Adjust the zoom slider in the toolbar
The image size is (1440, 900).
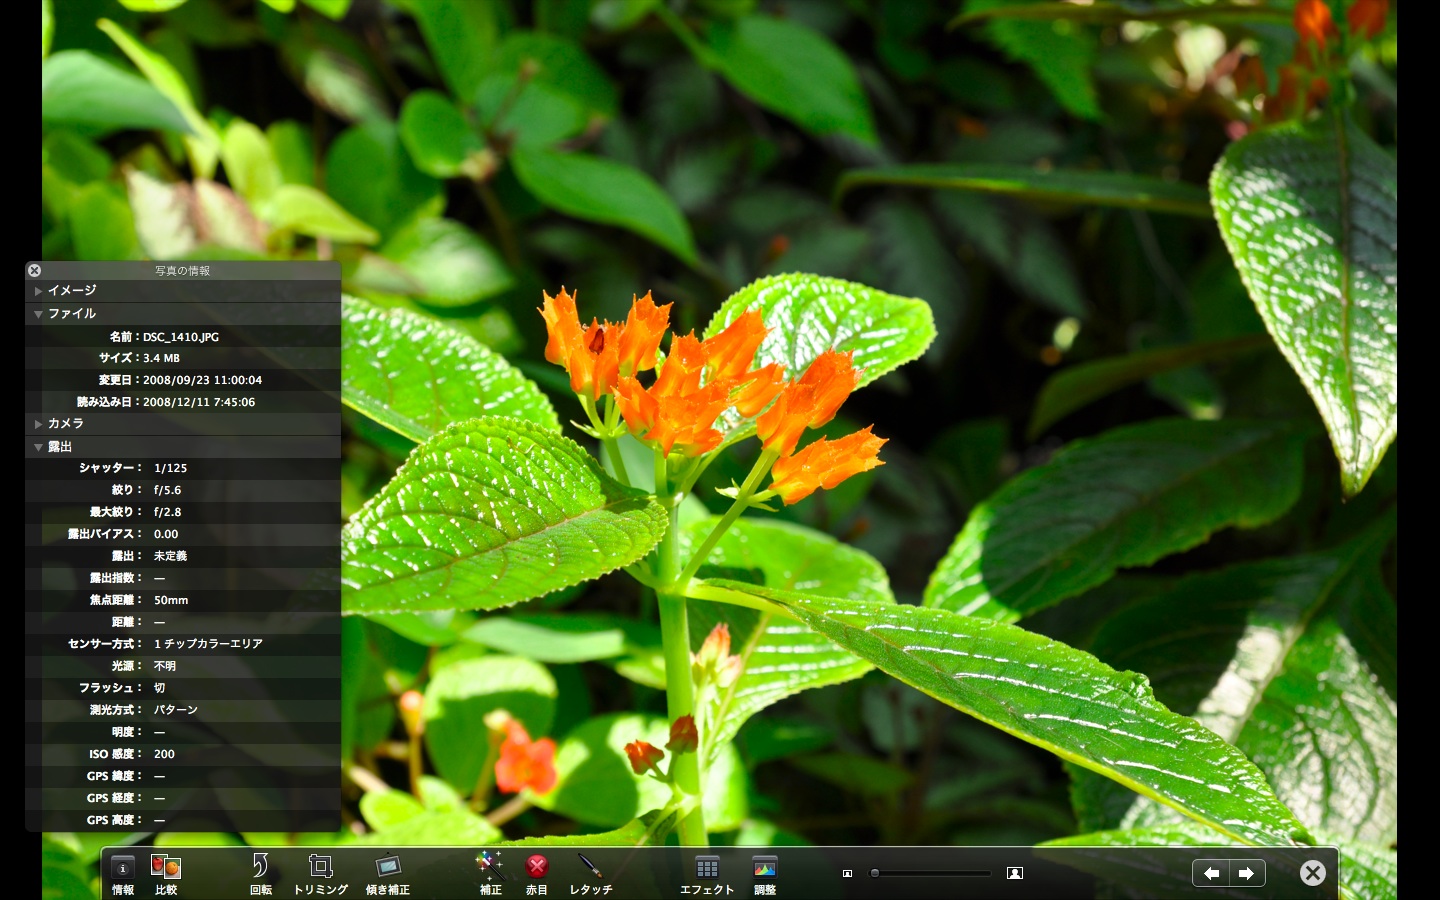click(930, 873)
